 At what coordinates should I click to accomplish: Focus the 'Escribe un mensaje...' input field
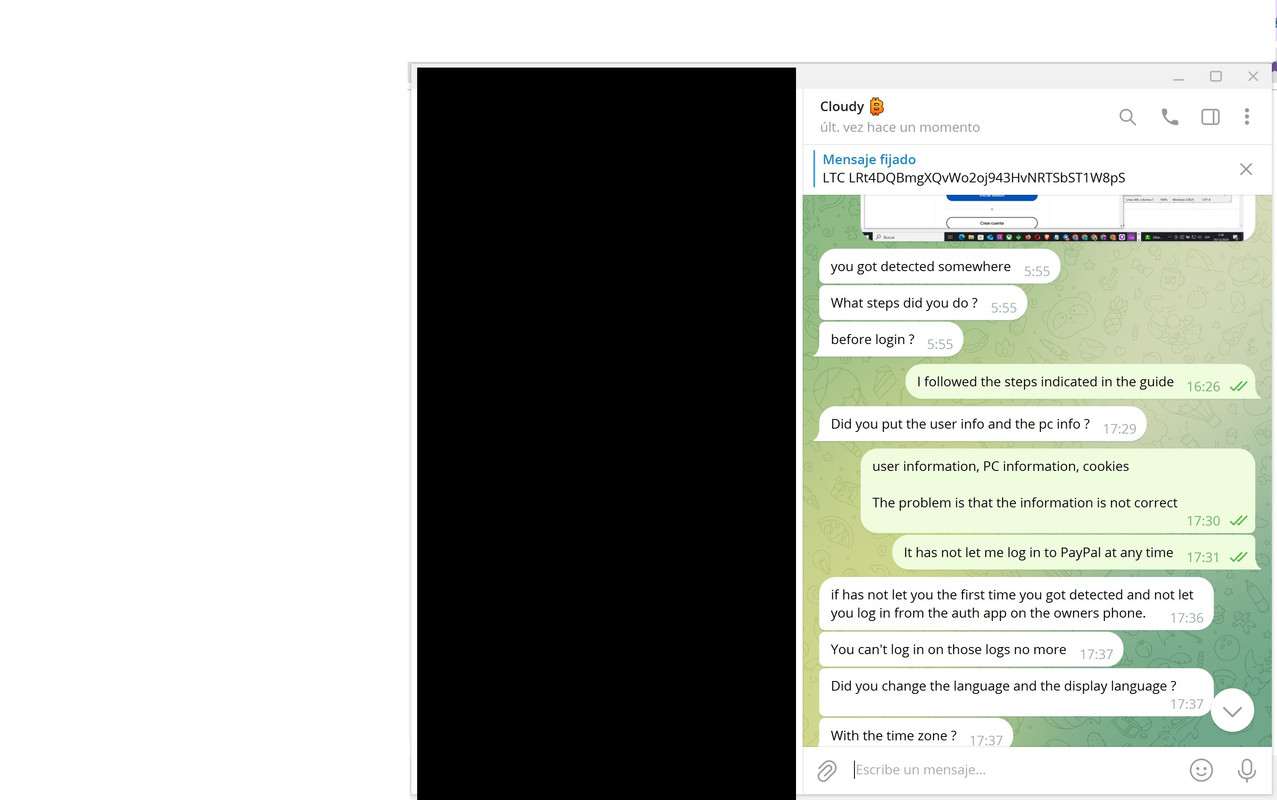[1015, 769]
